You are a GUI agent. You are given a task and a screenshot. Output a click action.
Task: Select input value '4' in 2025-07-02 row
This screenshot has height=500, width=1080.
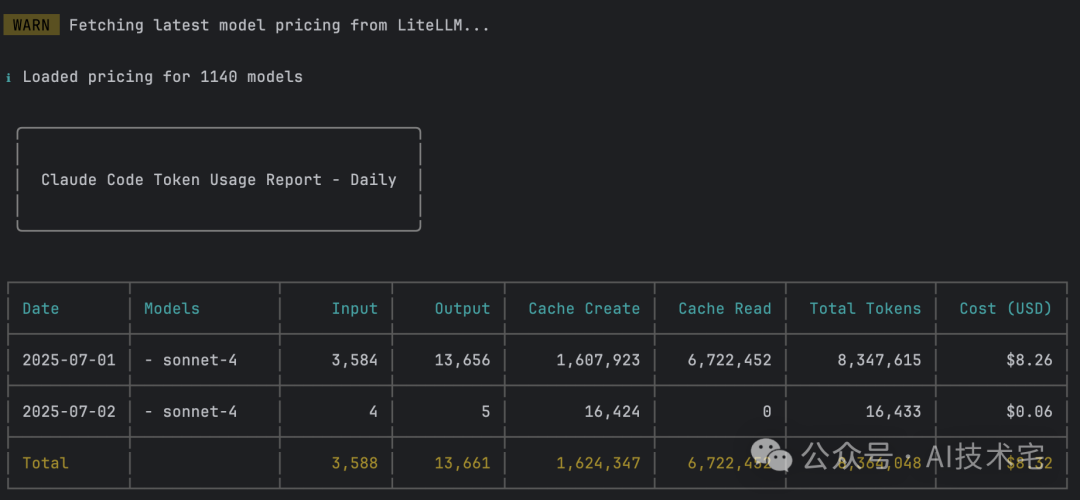tap(373, 412)
